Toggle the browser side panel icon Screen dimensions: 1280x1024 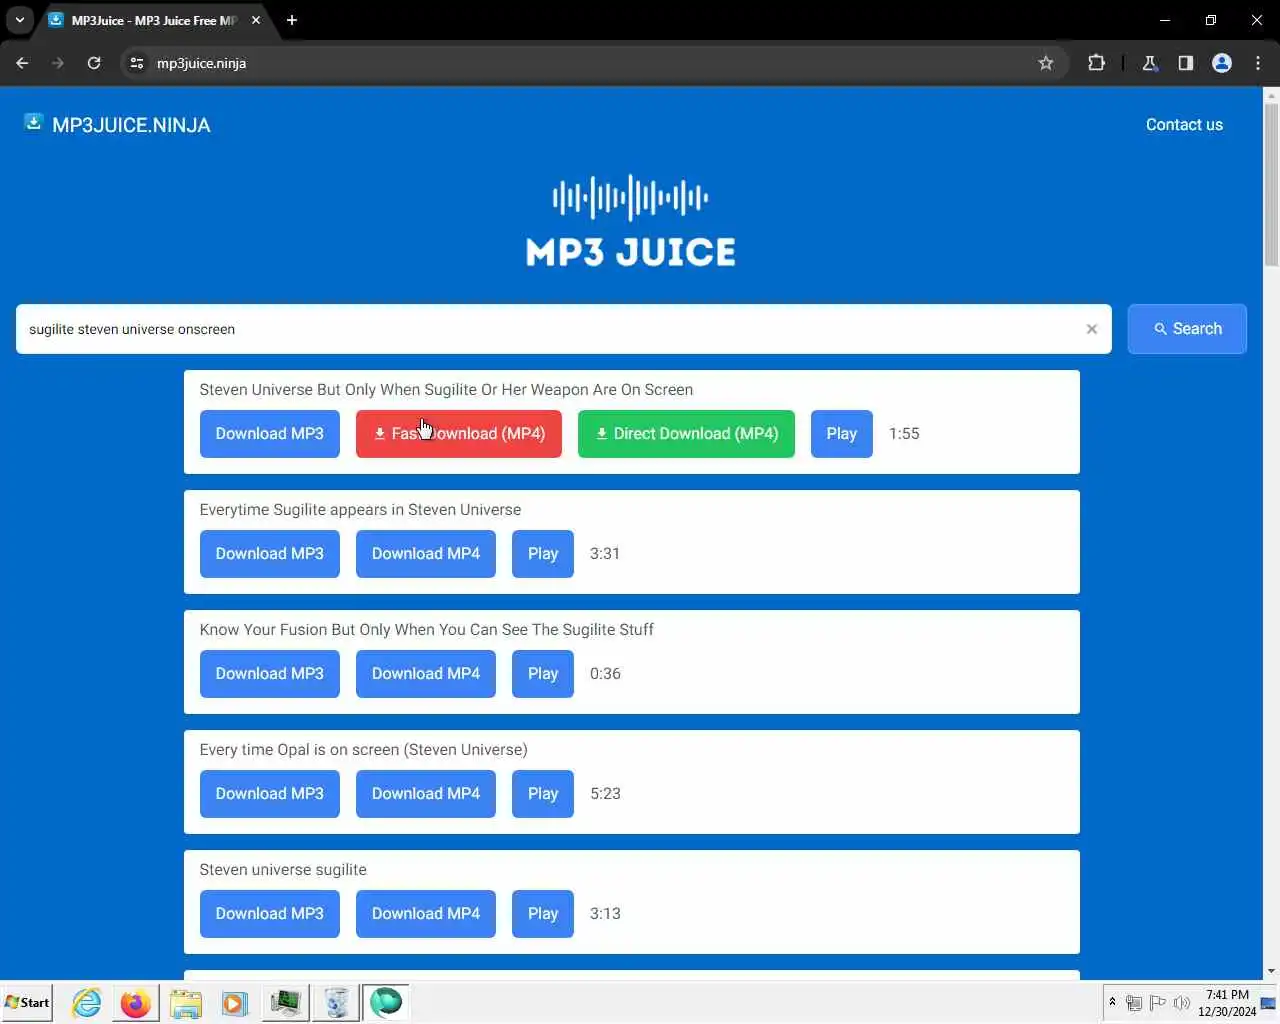[x=1186, y=63]
